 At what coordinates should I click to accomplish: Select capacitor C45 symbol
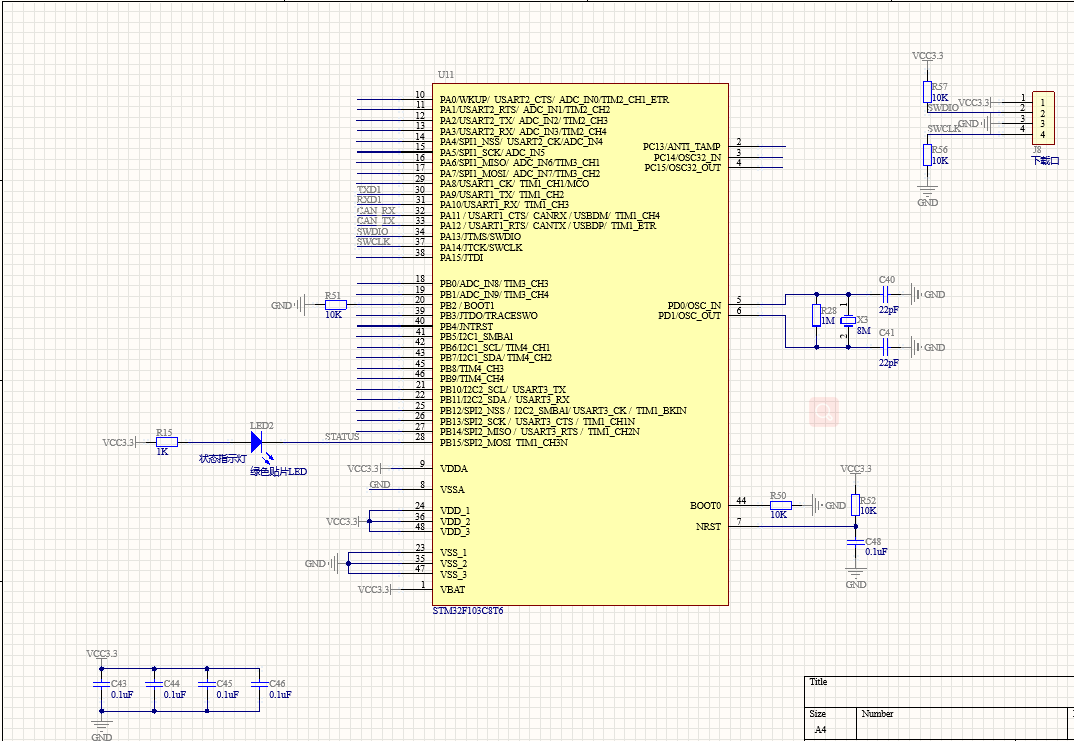tap(208, 684)
